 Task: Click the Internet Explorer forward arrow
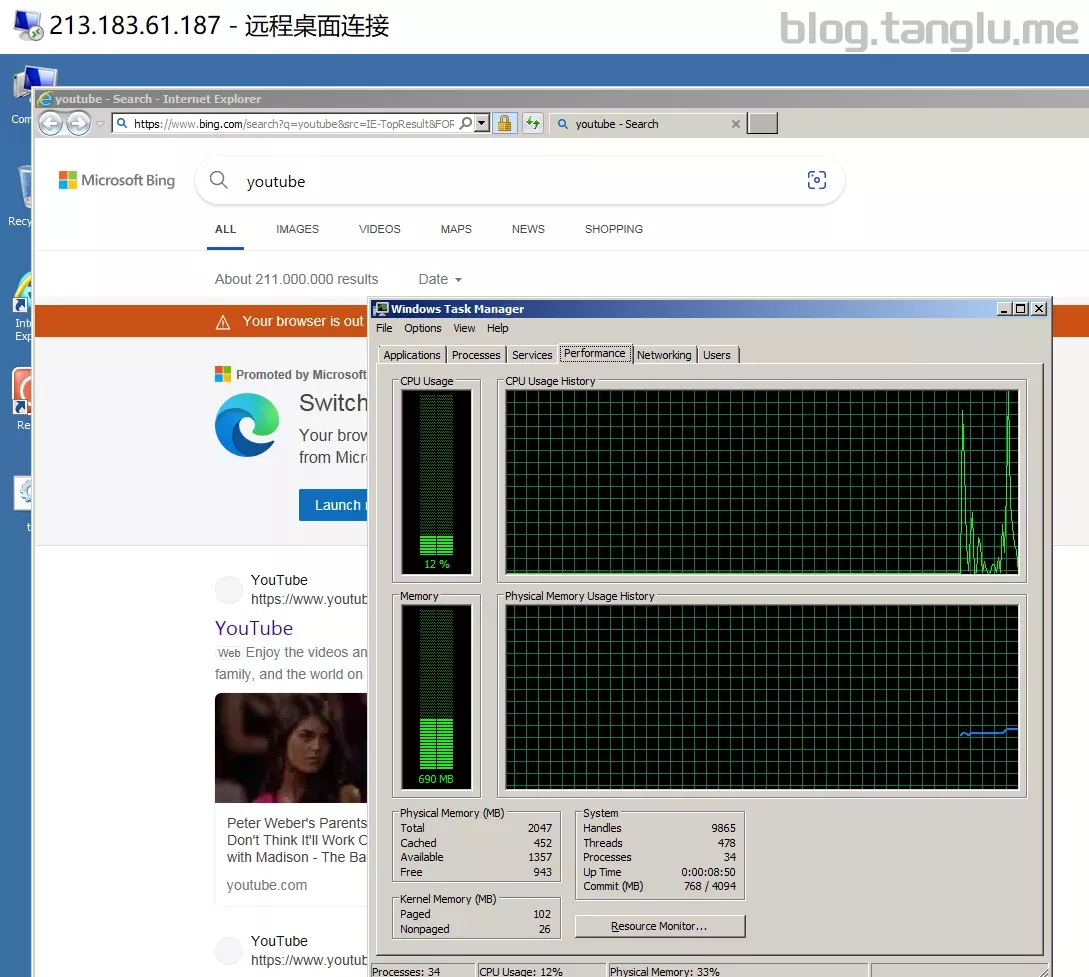point(78,123)
